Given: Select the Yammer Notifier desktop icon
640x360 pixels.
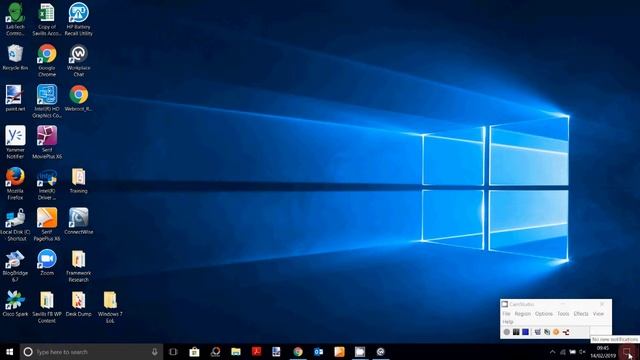Looking at the screenshot, I should click(x=15, y=142).
